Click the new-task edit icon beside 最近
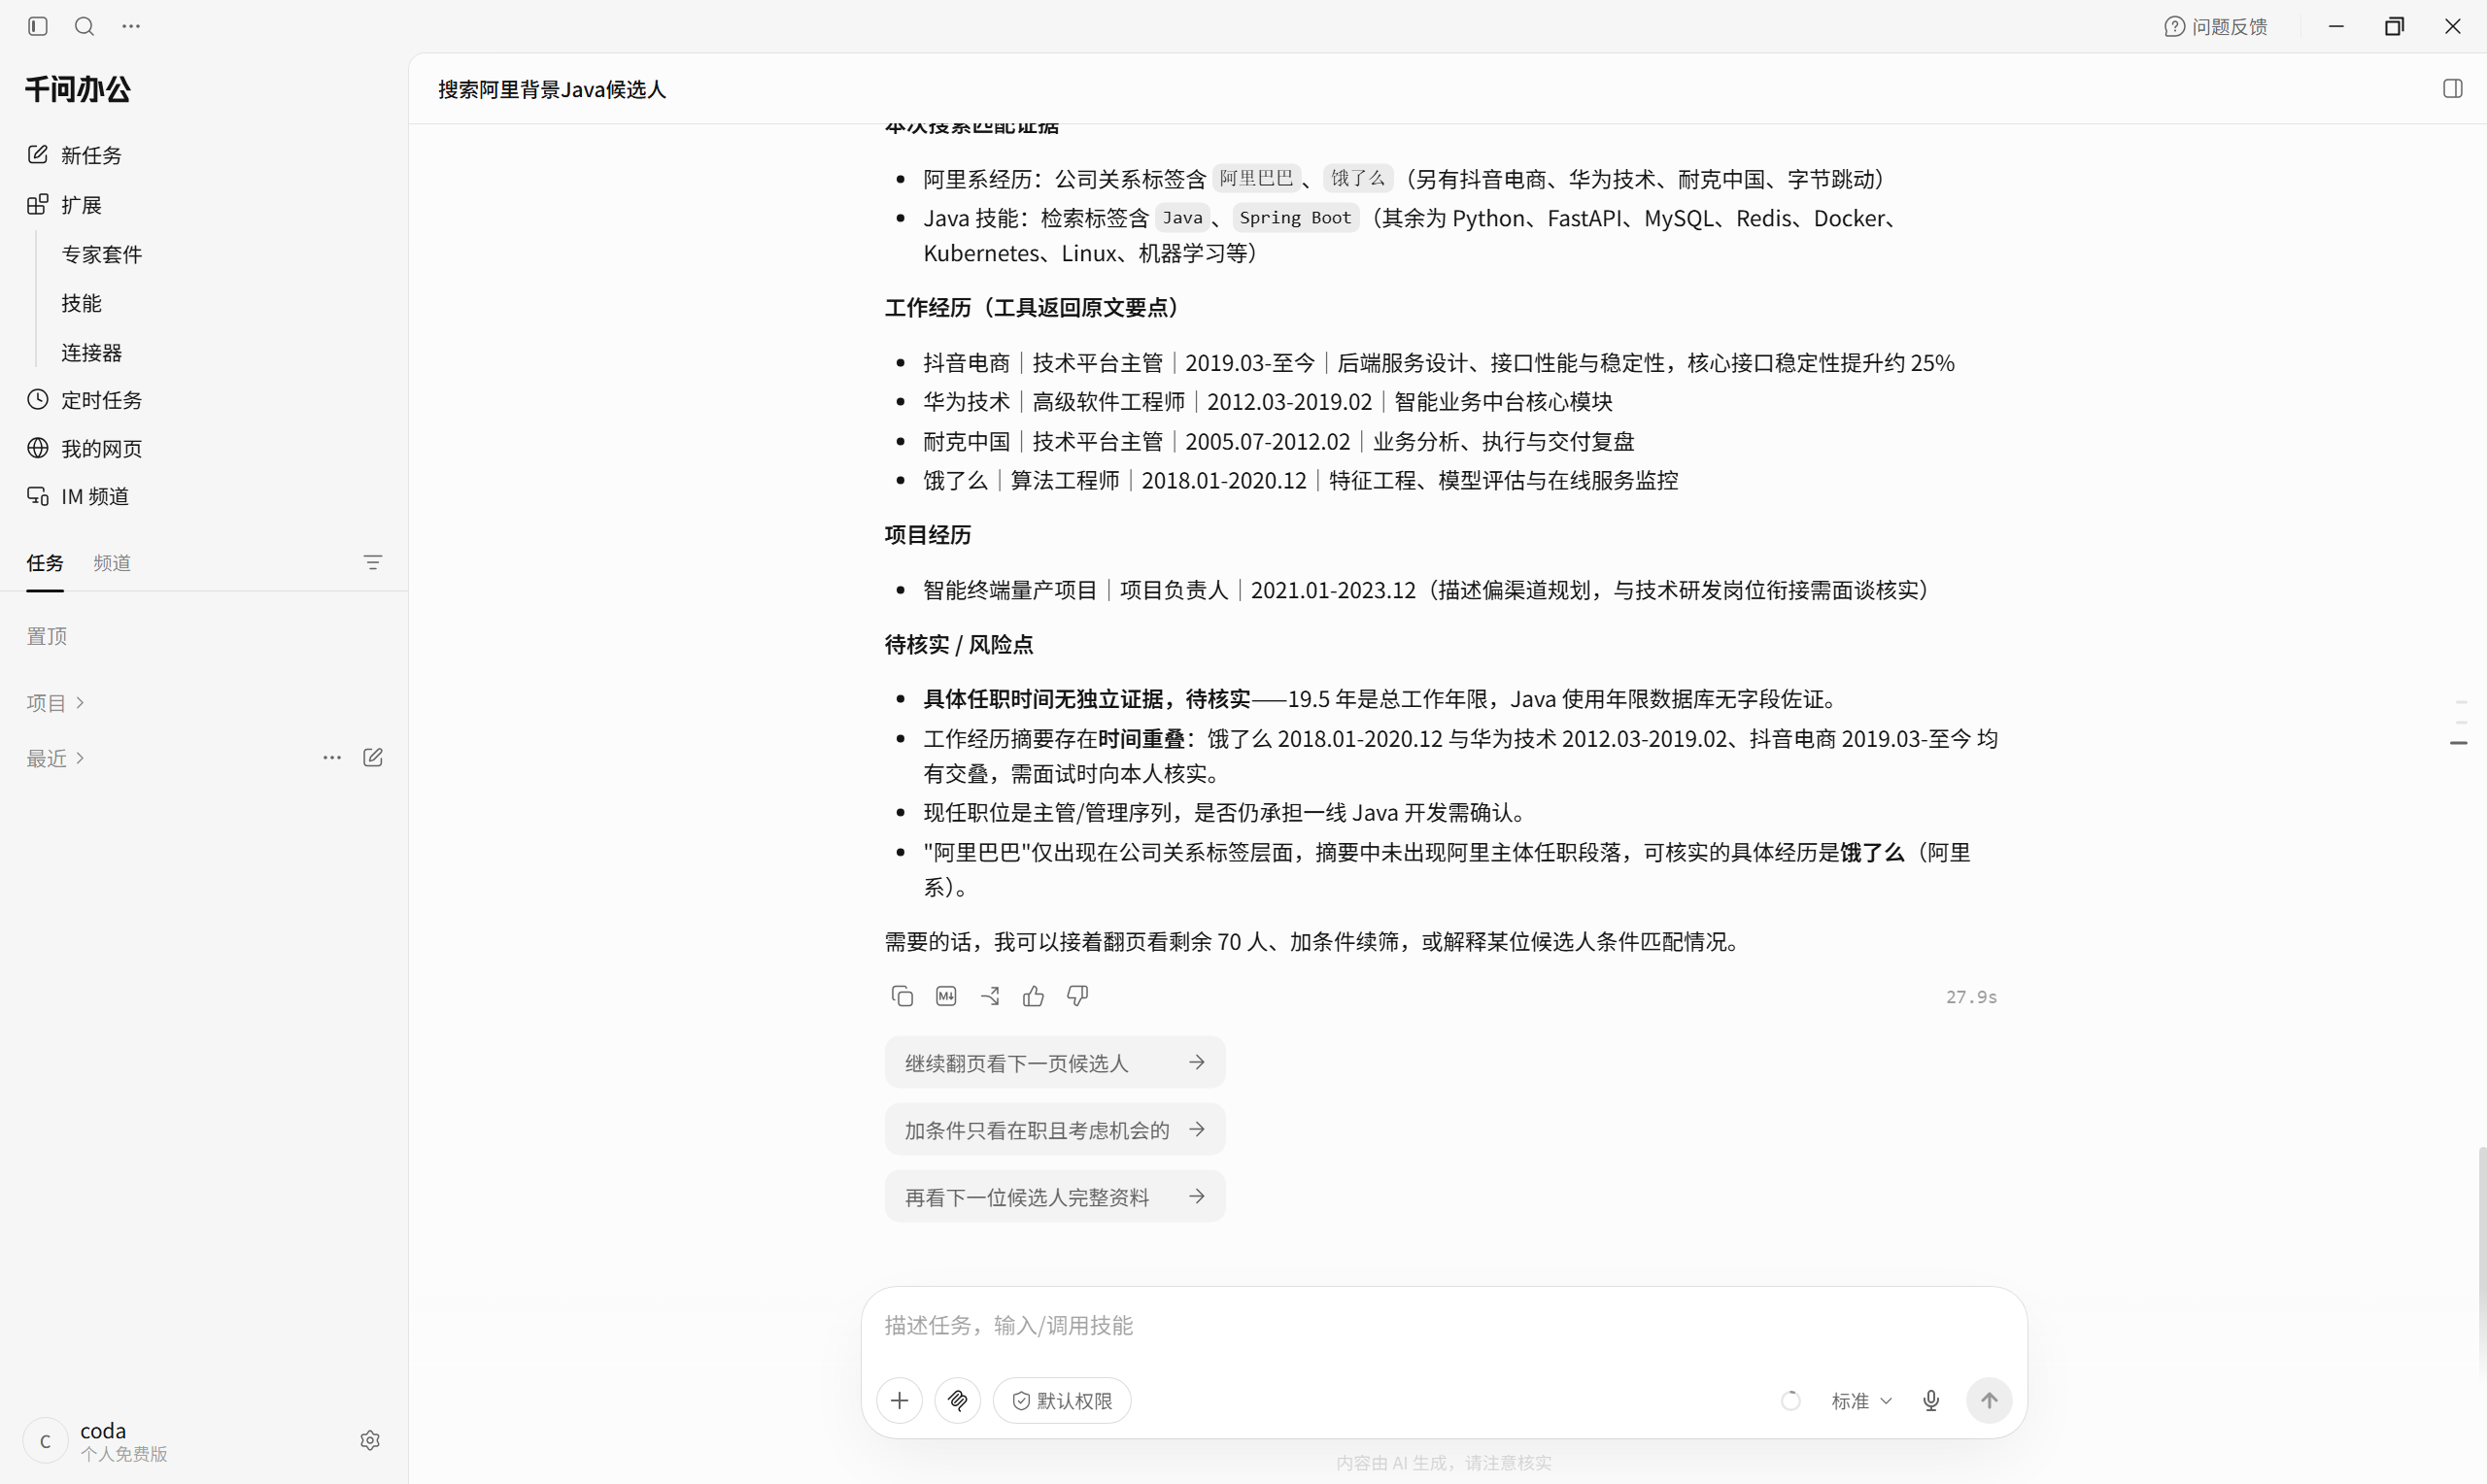2487x1484 pixels. [373, 758]
